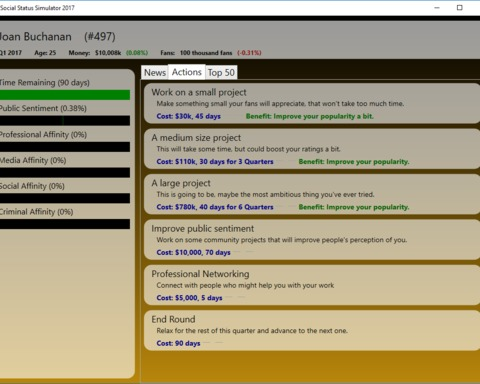Choose Professional Networking action
Viewport: 480px width, 384px height.
click(x=312, y=285)
